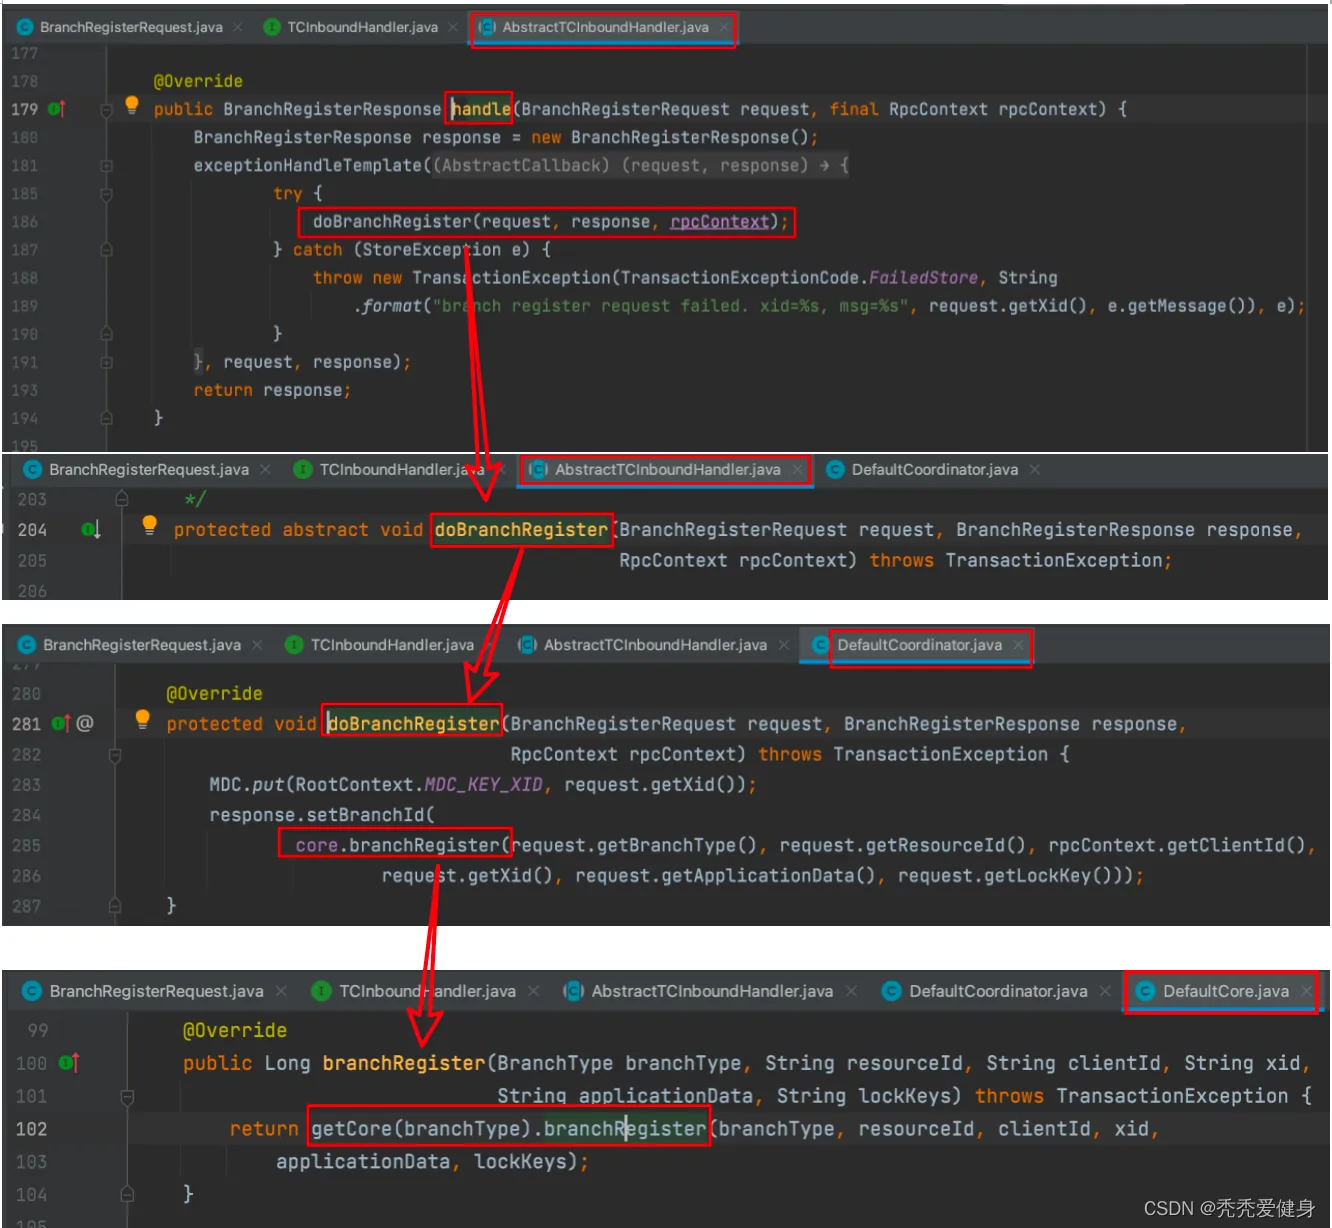Click the @Override annotation on line 99
Image resolution: width=1332 pixels, height=1228 pixels.
pos(235,1030)
